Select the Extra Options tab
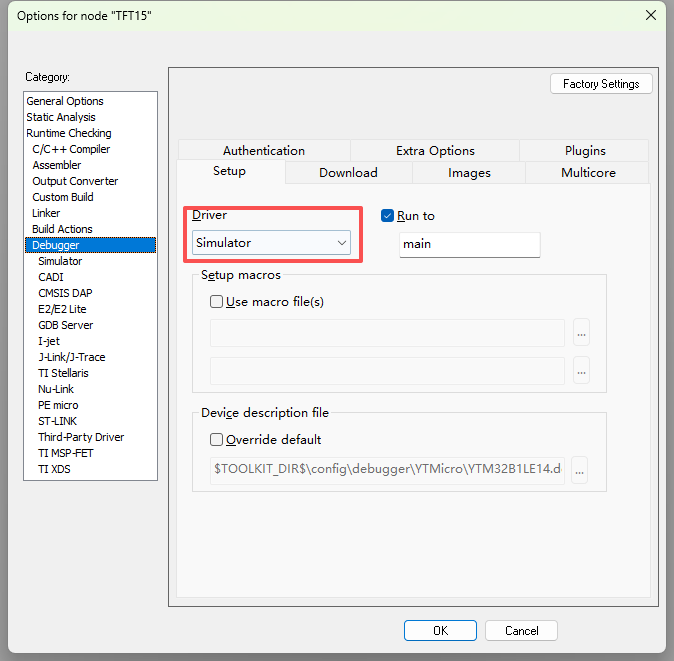This screenshot has width=674, height=661. pos(435,151)
